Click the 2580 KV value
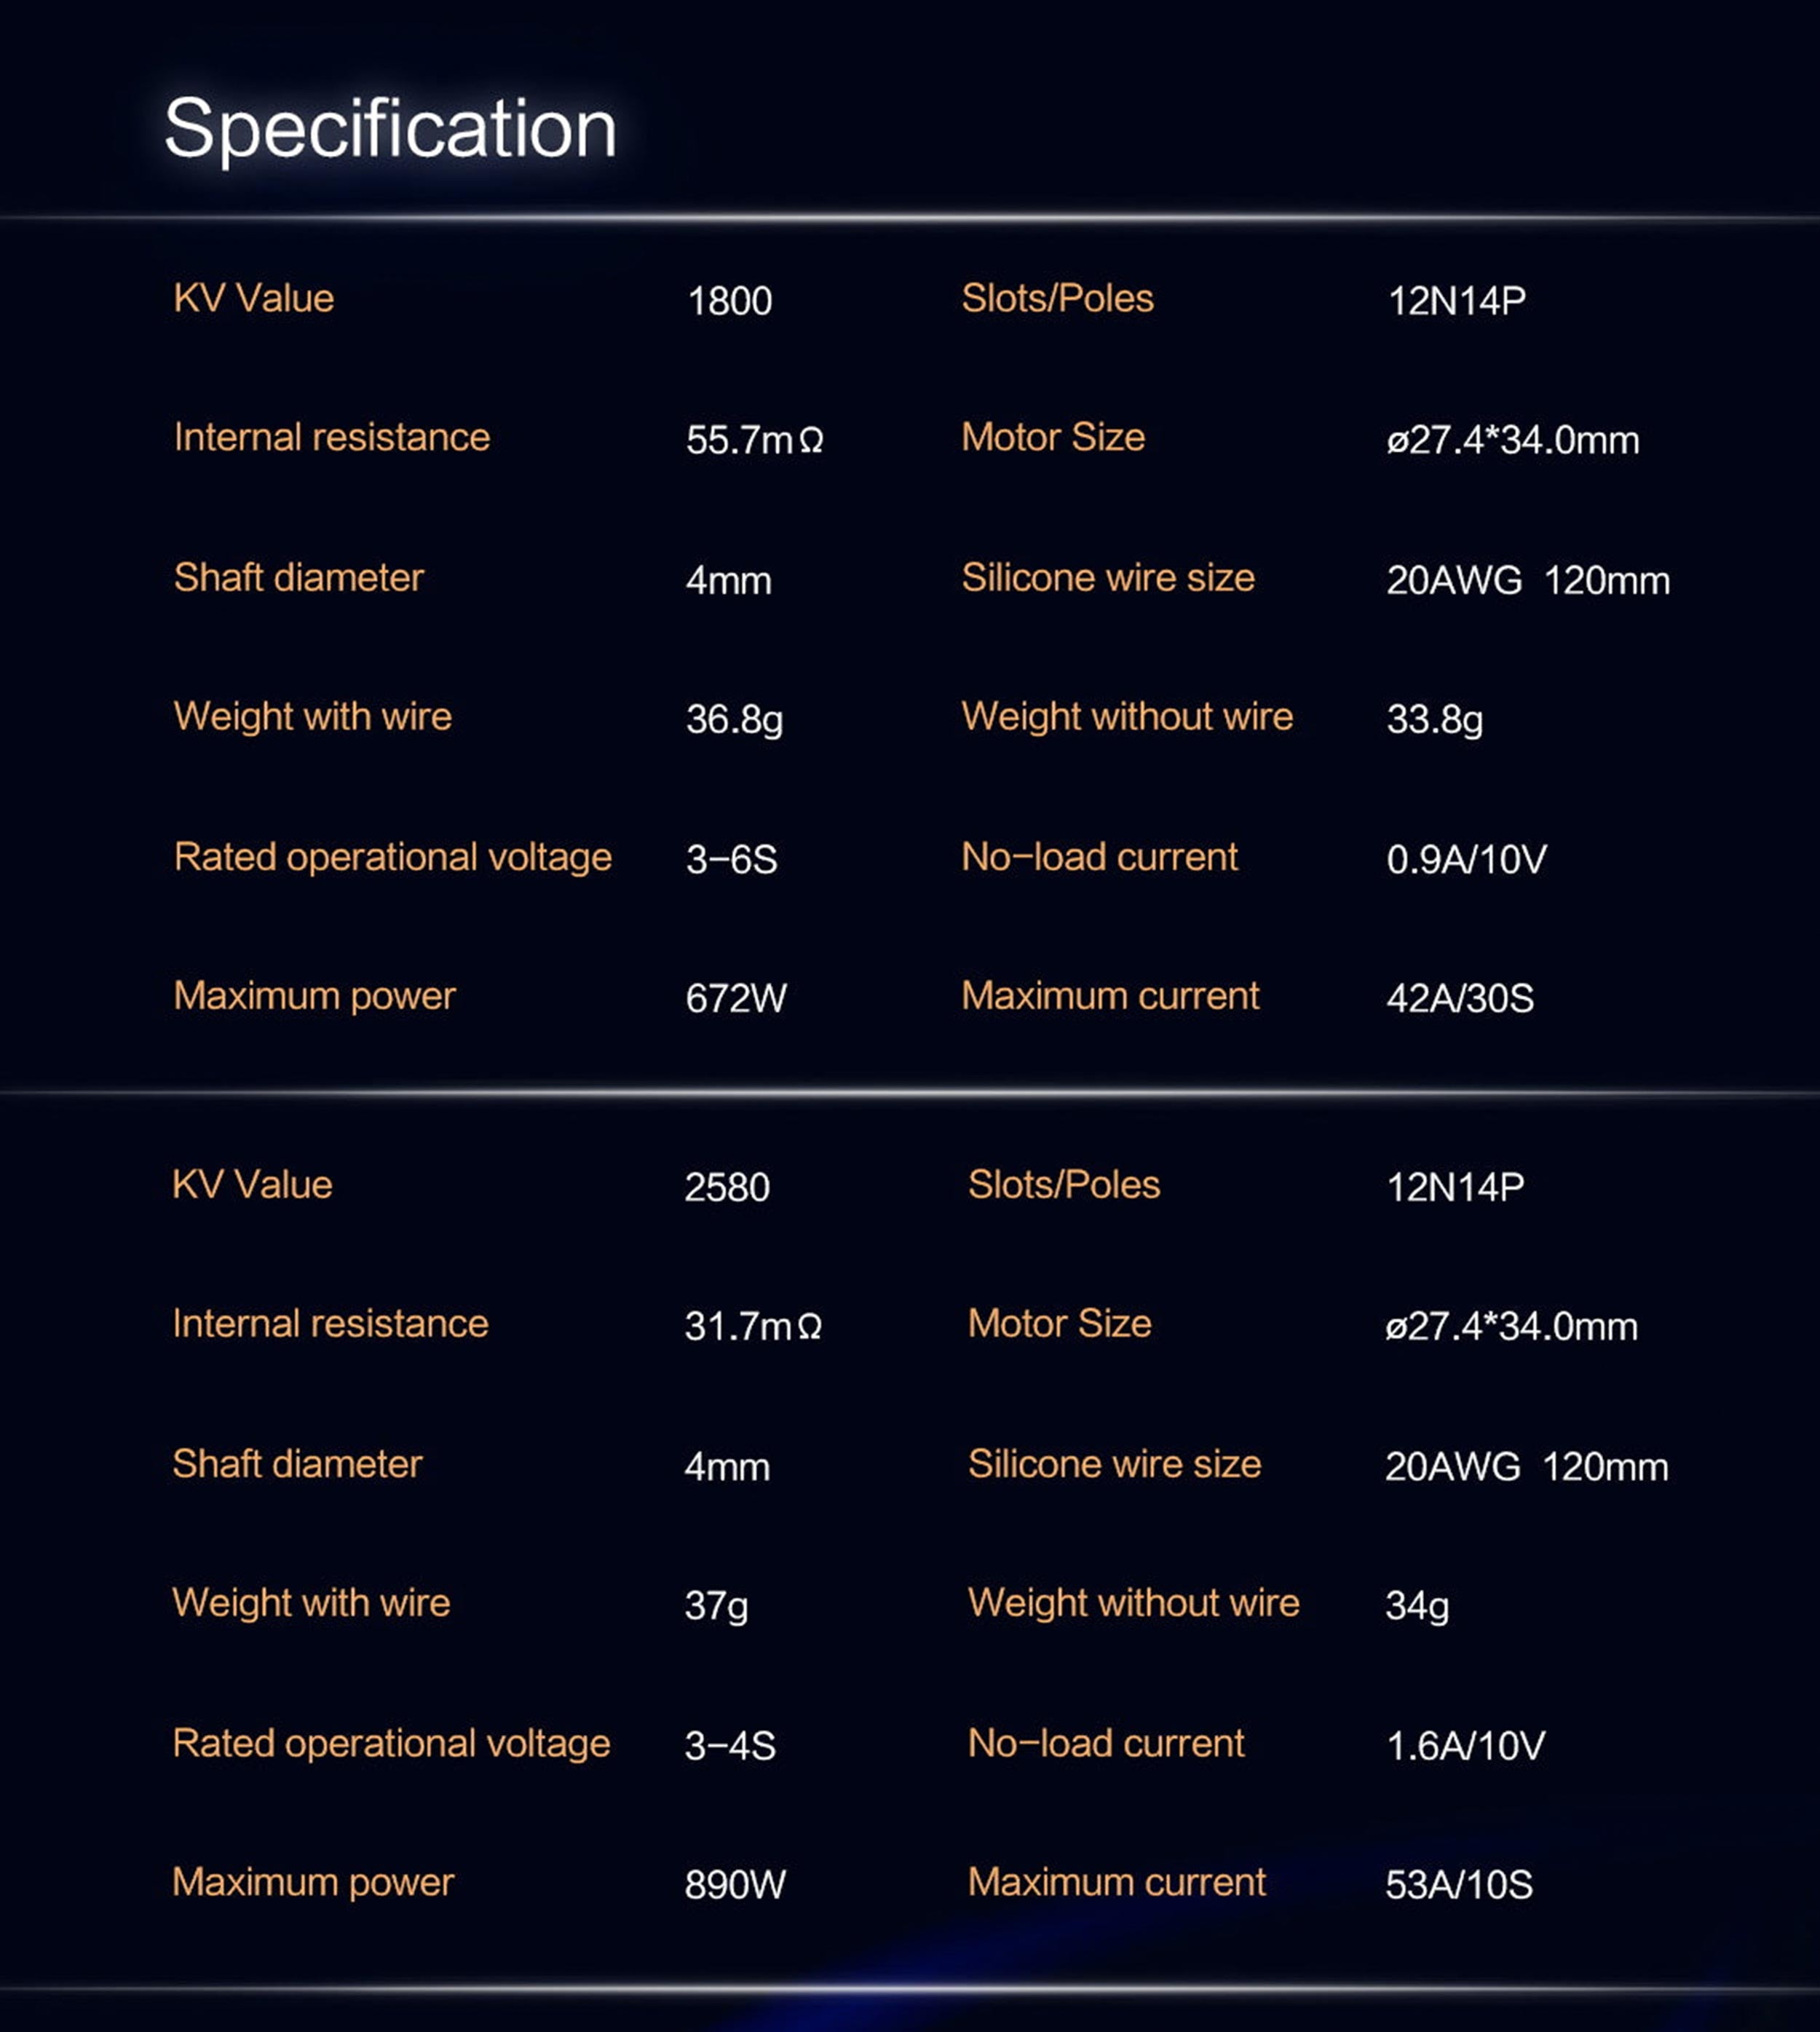Image resolution: width=1820 pixels, height=2032 pixels. (x=727, y=1187)
